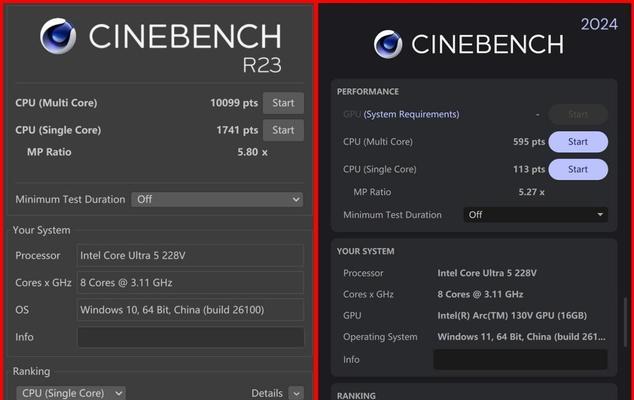This screenshot has width=634, height=400.
Task: Click the disabled GPU Start button in Cinebench 2024
Action: (x=578, y=114)
